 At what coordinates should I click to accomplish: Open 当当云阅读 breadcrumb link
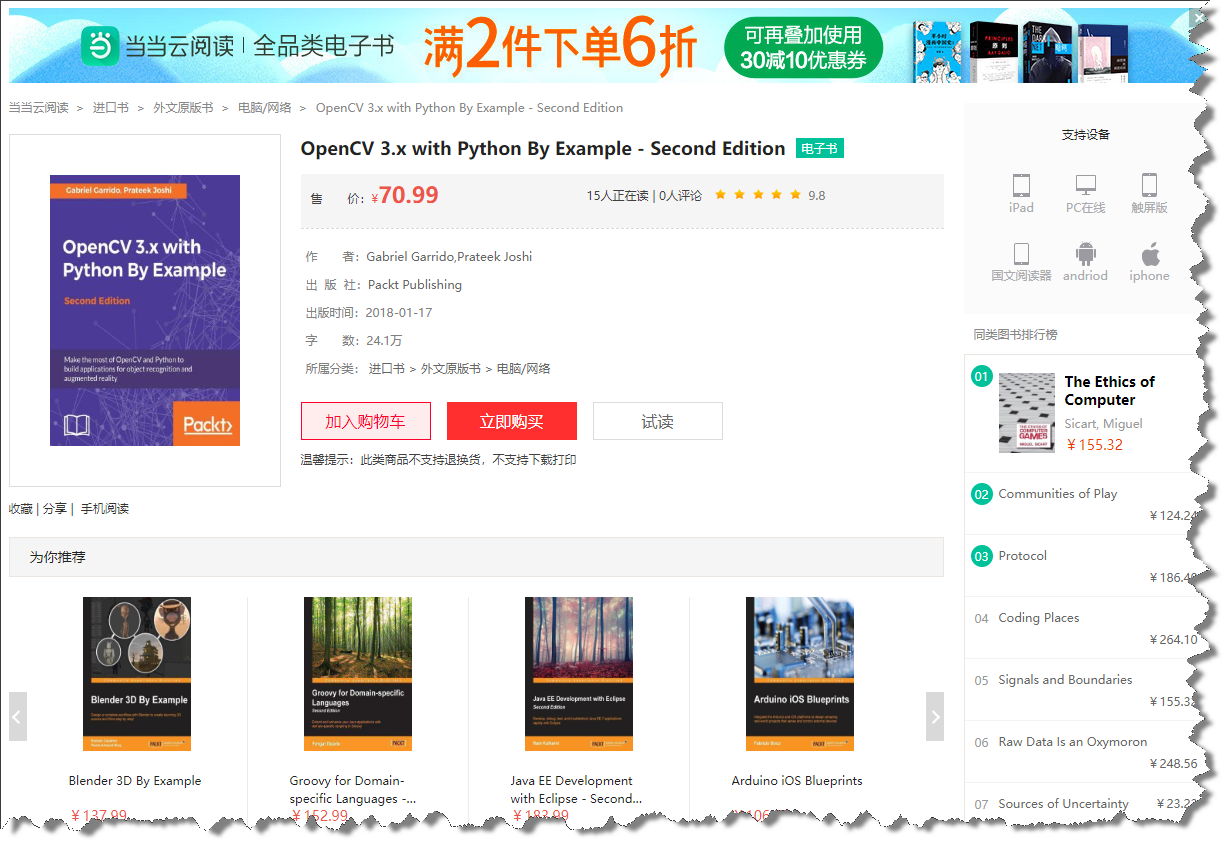click(39, 108)
